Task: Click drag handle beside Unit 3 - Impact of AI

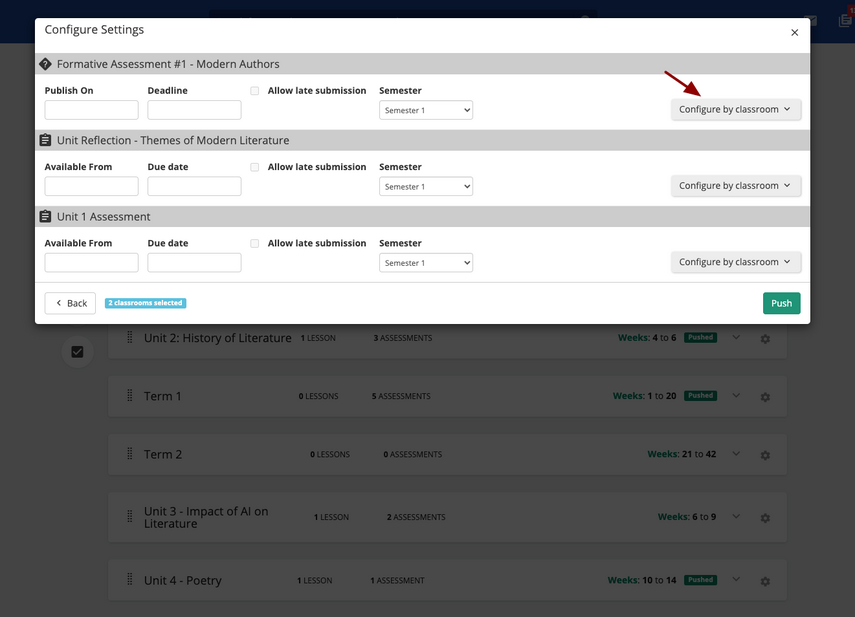Action: (129, 517)
